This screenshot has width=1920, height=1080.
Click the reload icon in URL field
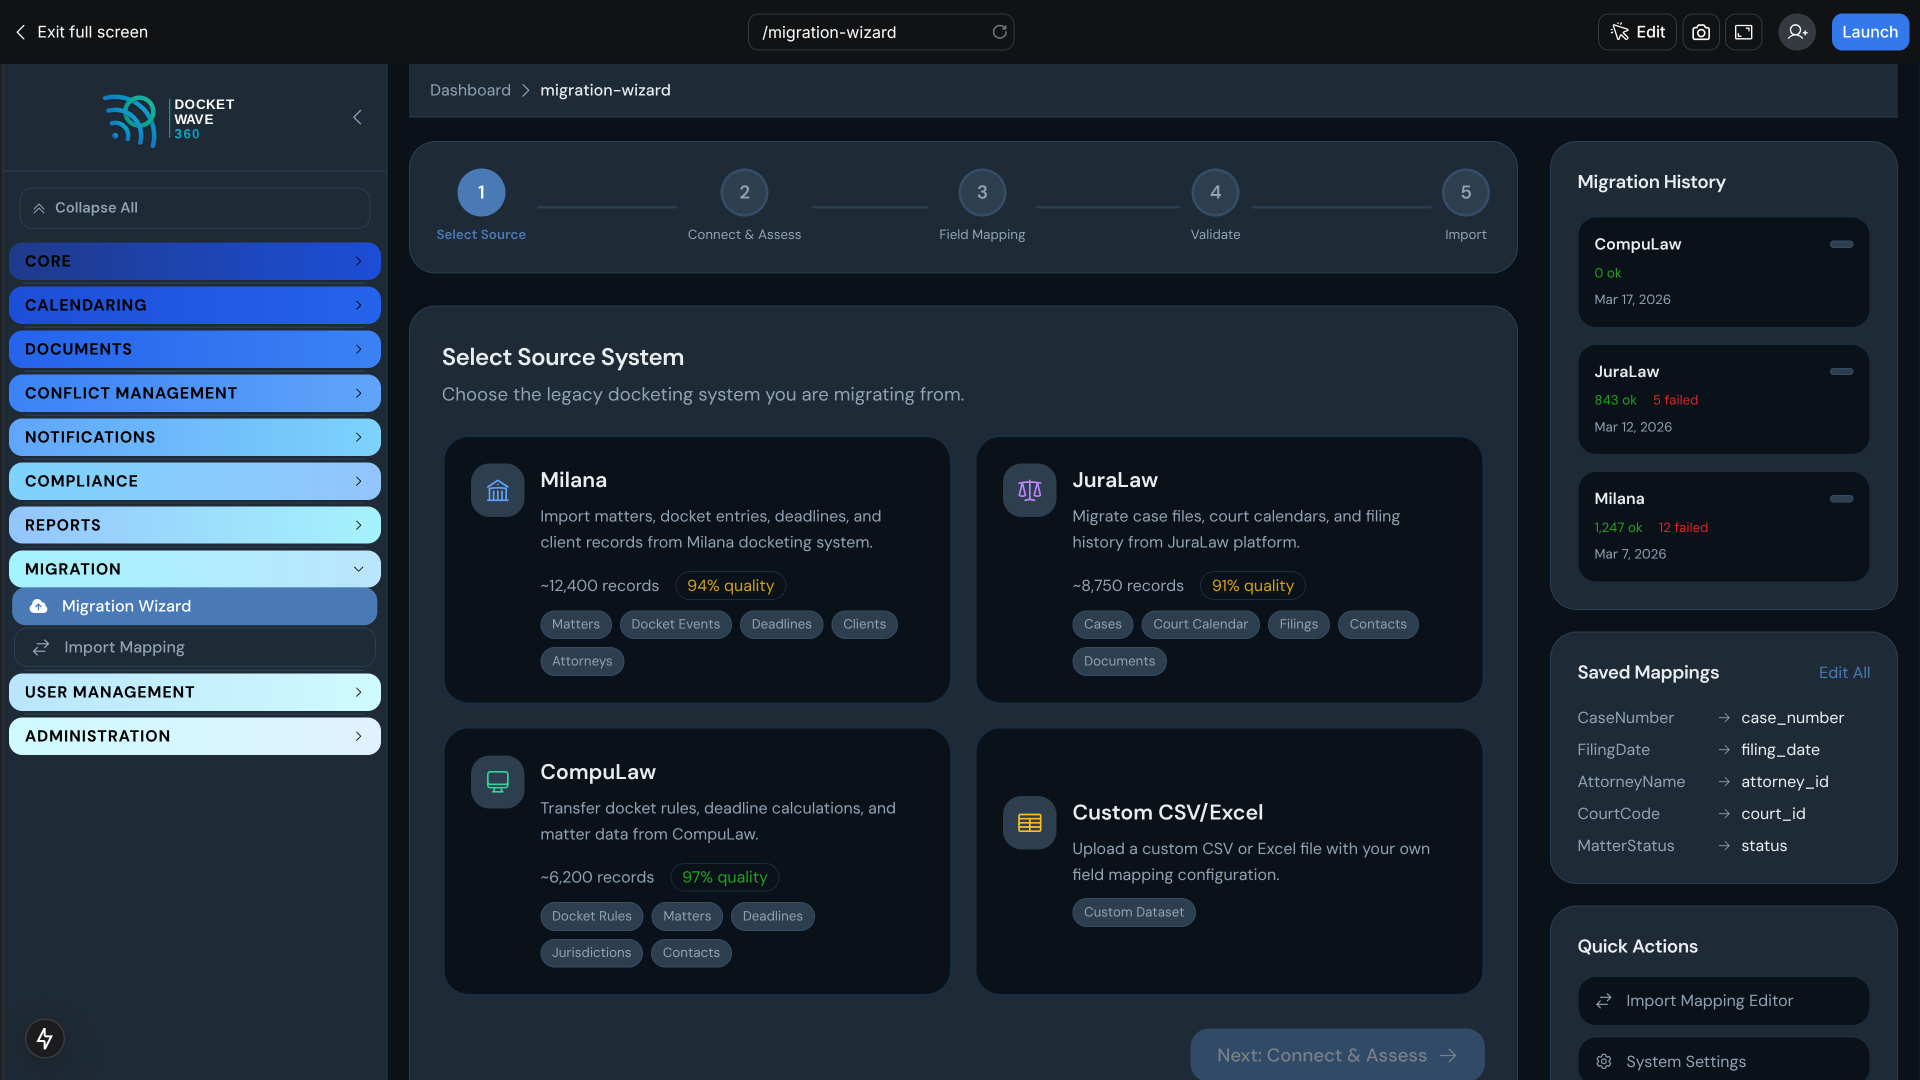(999, 32)
